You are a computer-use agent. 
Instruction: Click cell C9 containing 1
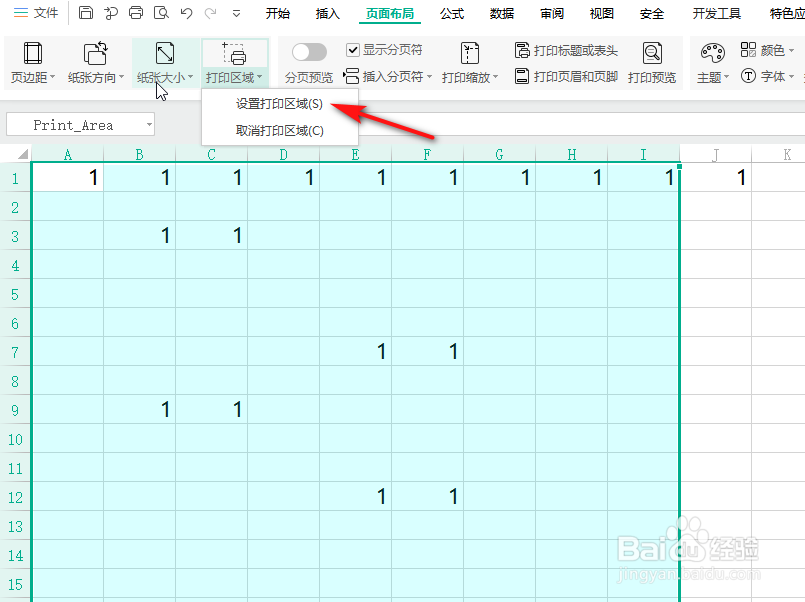tap(212, 410)
